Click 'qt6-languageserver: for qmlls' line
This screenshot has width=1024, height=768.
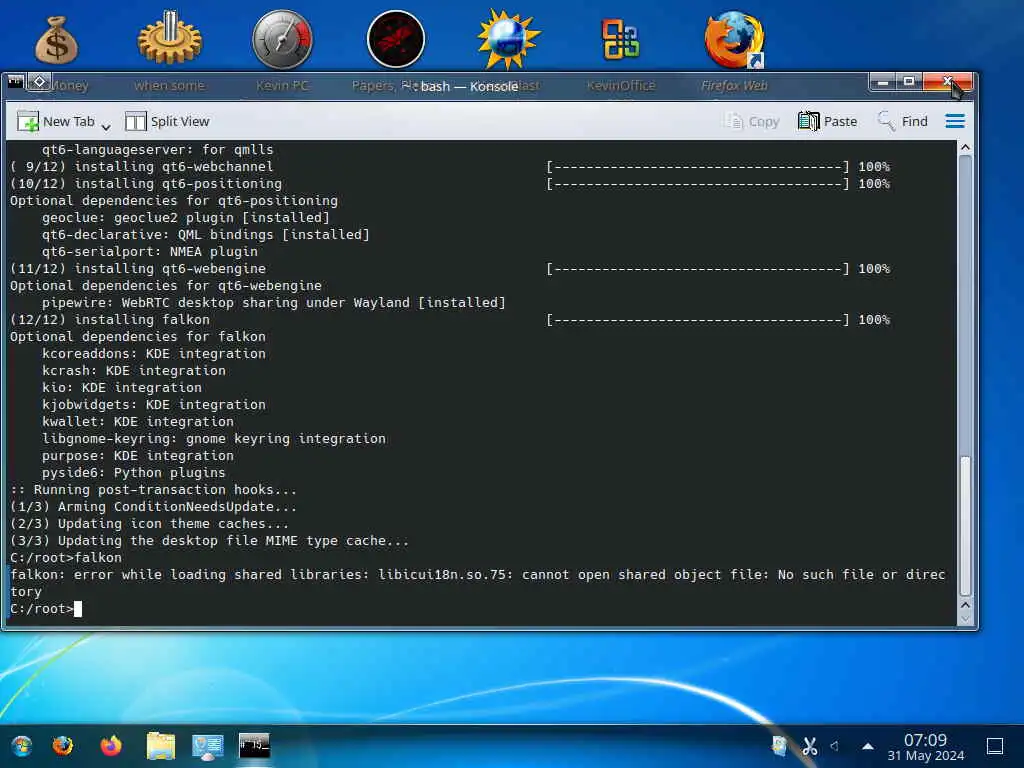pyautogui.click(x=157, y=150)
